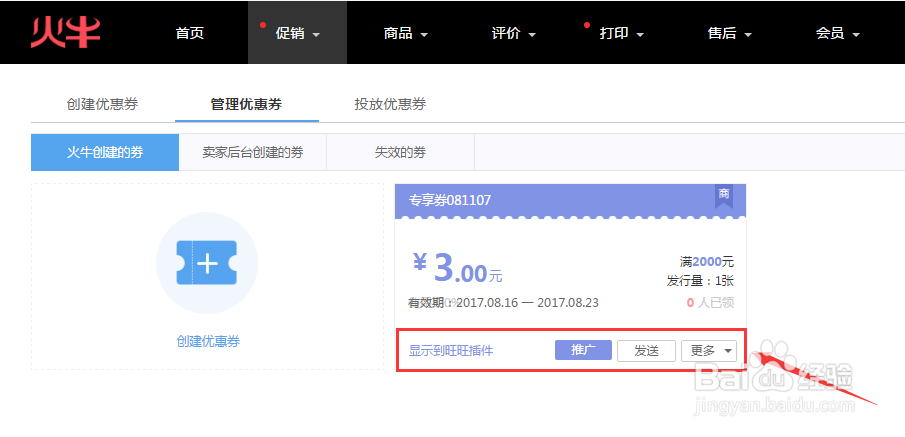Expand the 评价 dropdown menu
Image resolution: width=905 pixels, height=437 pixels.
point(513,33)
